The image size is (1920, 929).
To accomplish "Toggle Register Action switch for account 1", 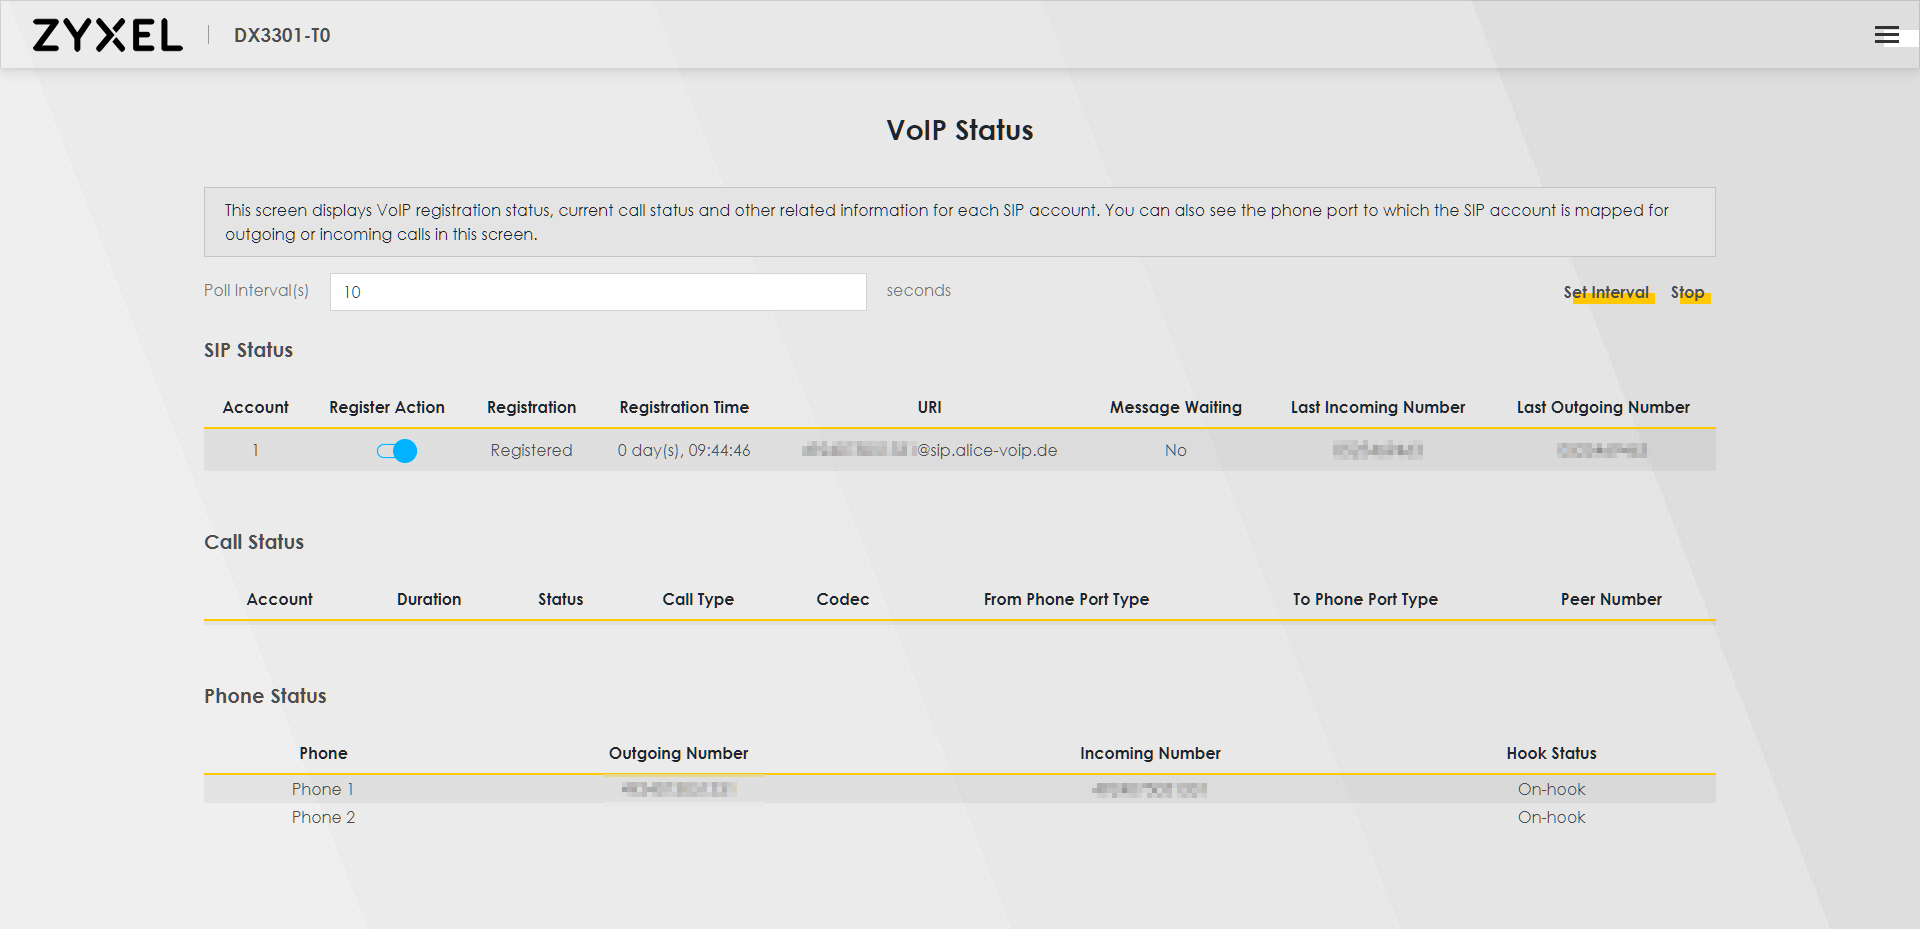I will tap(397, 451).
